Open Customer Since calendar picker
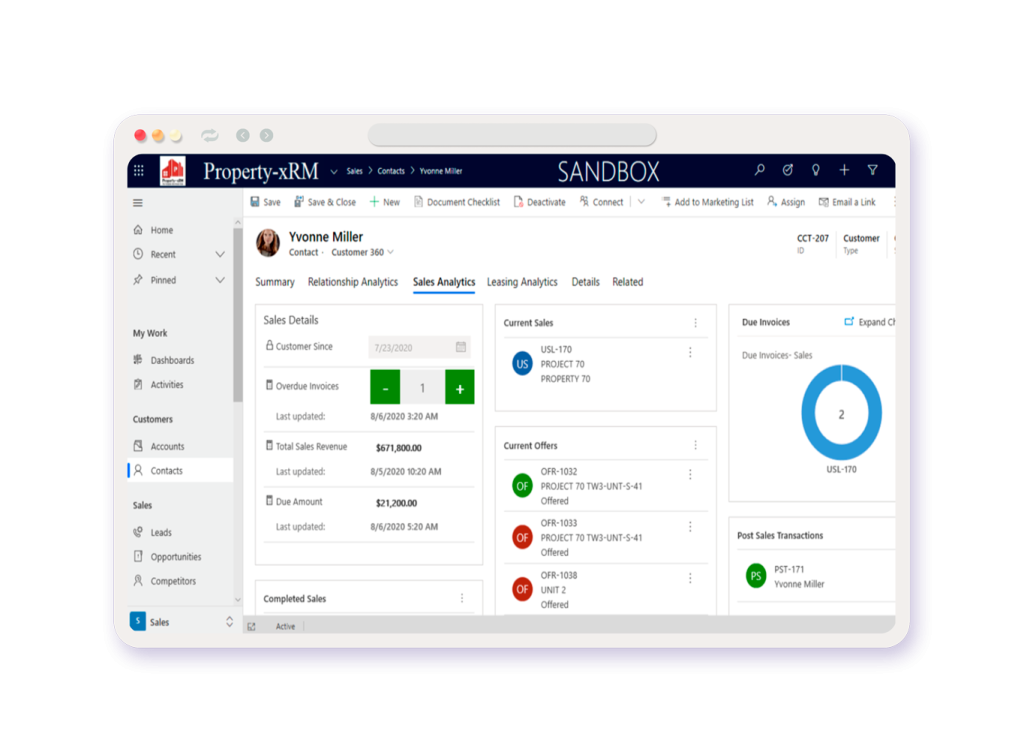This screenshot has height=749, width=1024. tap(461, 347)
